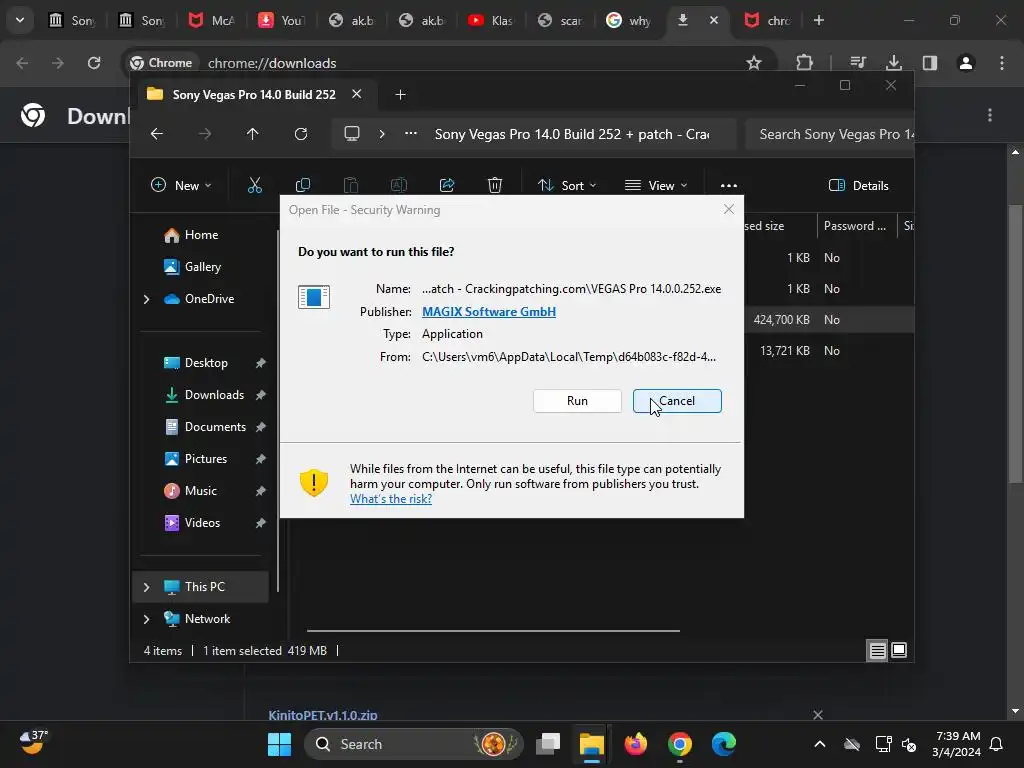This screenshot has width=1024, height=768.
Task: Click the Rename icon in Explorer toolbar
Action: (x=398, y=185)
